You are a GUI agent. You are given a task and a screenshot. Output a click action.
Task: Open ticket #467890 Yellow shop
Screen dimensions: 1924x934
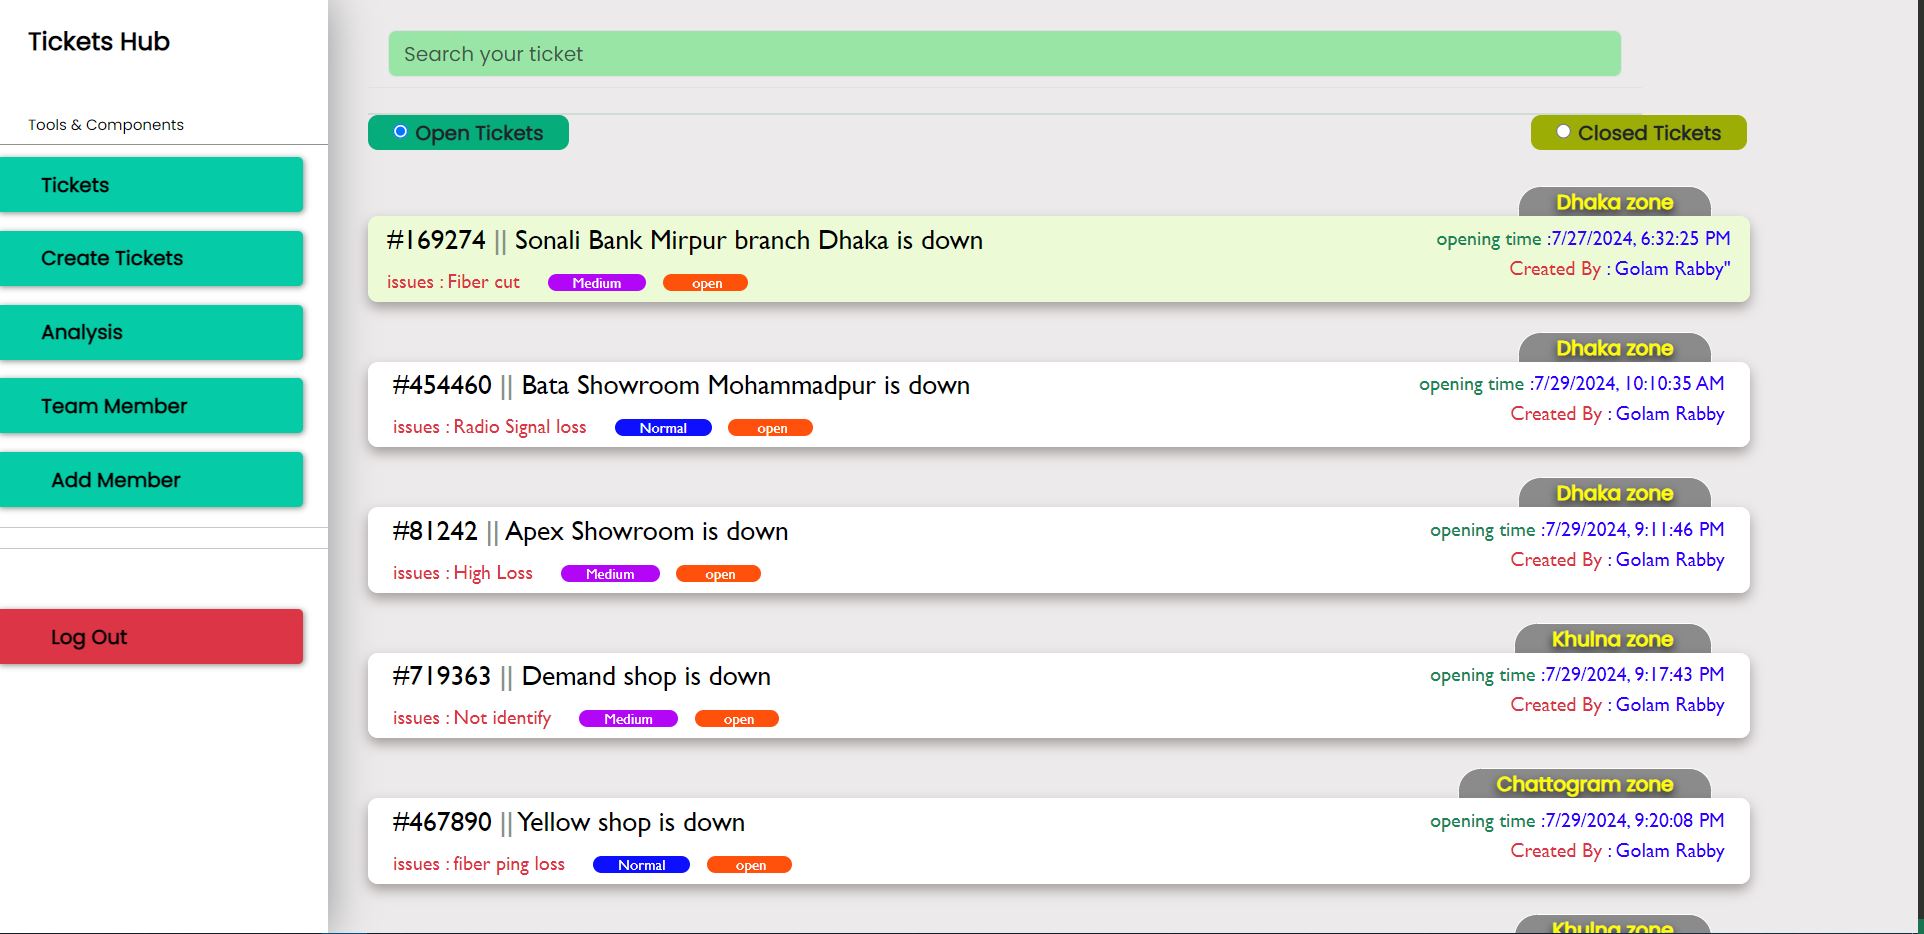coord(630,823)
